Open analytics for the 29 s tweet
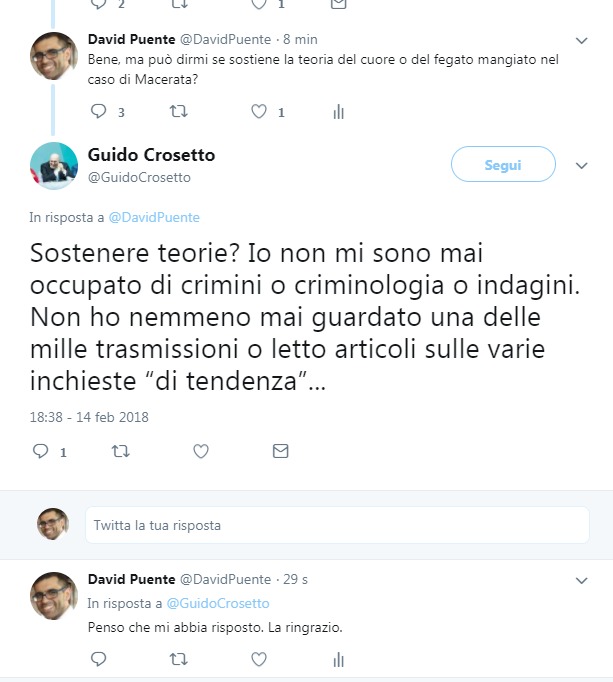 point(338,660)
